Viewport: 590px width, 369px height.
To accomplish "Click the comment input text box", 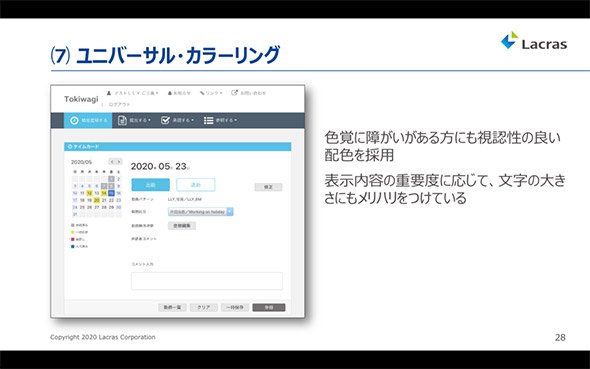I will [207, 281].
